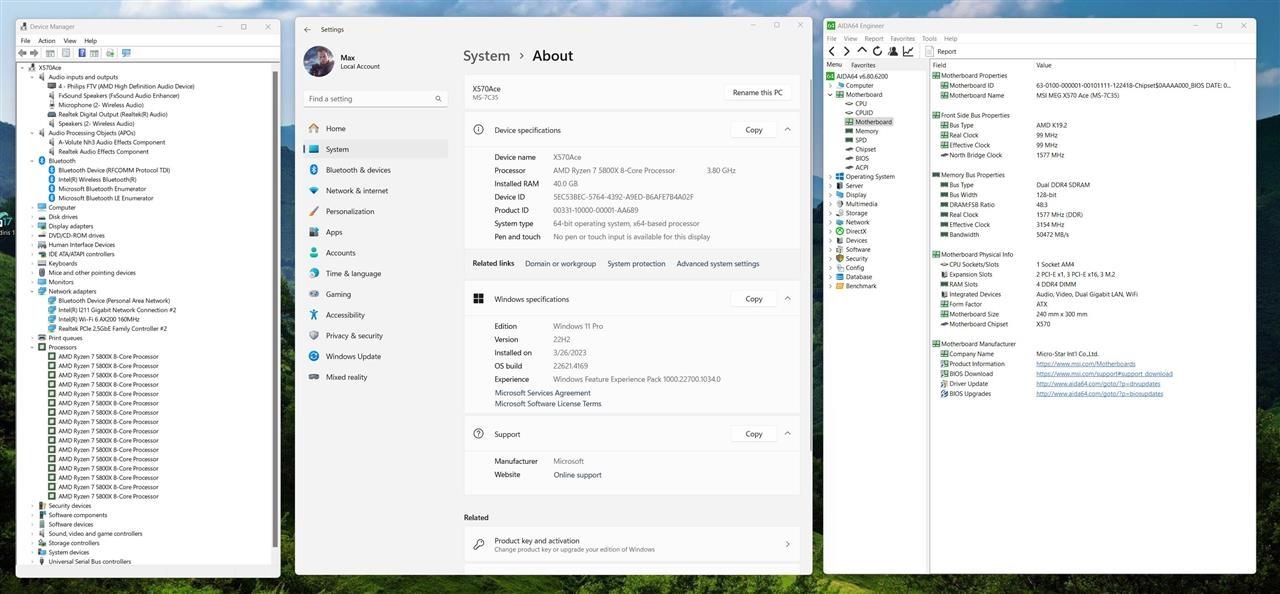Click the Refresh icon in AIDA64 toolbar
Screen dimensions: 1280x594
point(877,51)
